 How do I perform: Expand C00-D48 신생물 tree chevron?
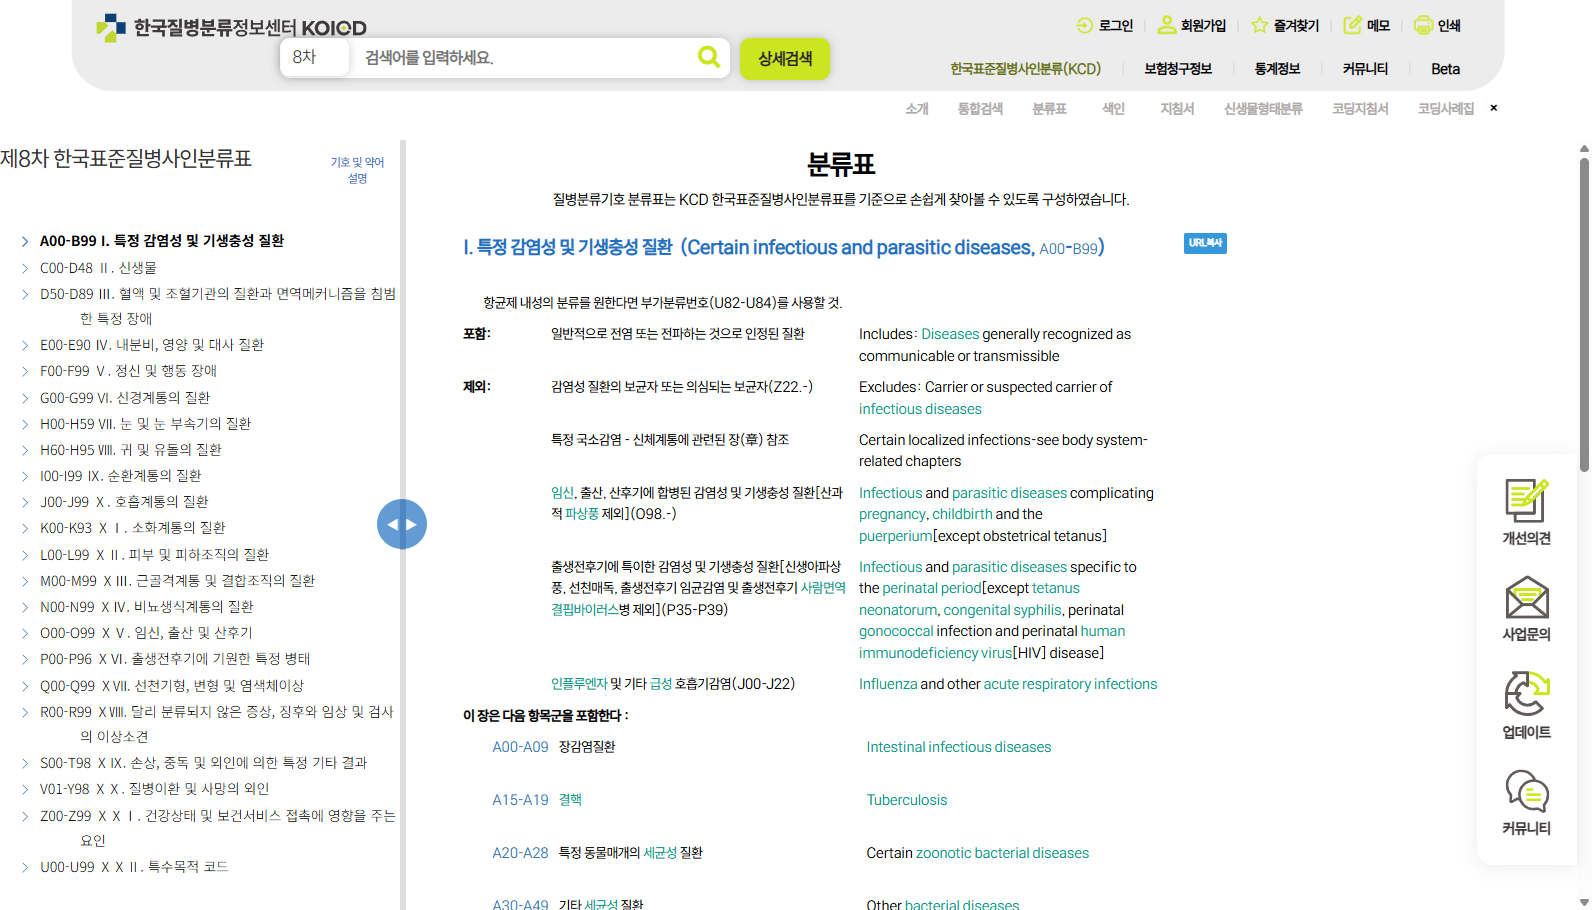click(x=25, y=268)
